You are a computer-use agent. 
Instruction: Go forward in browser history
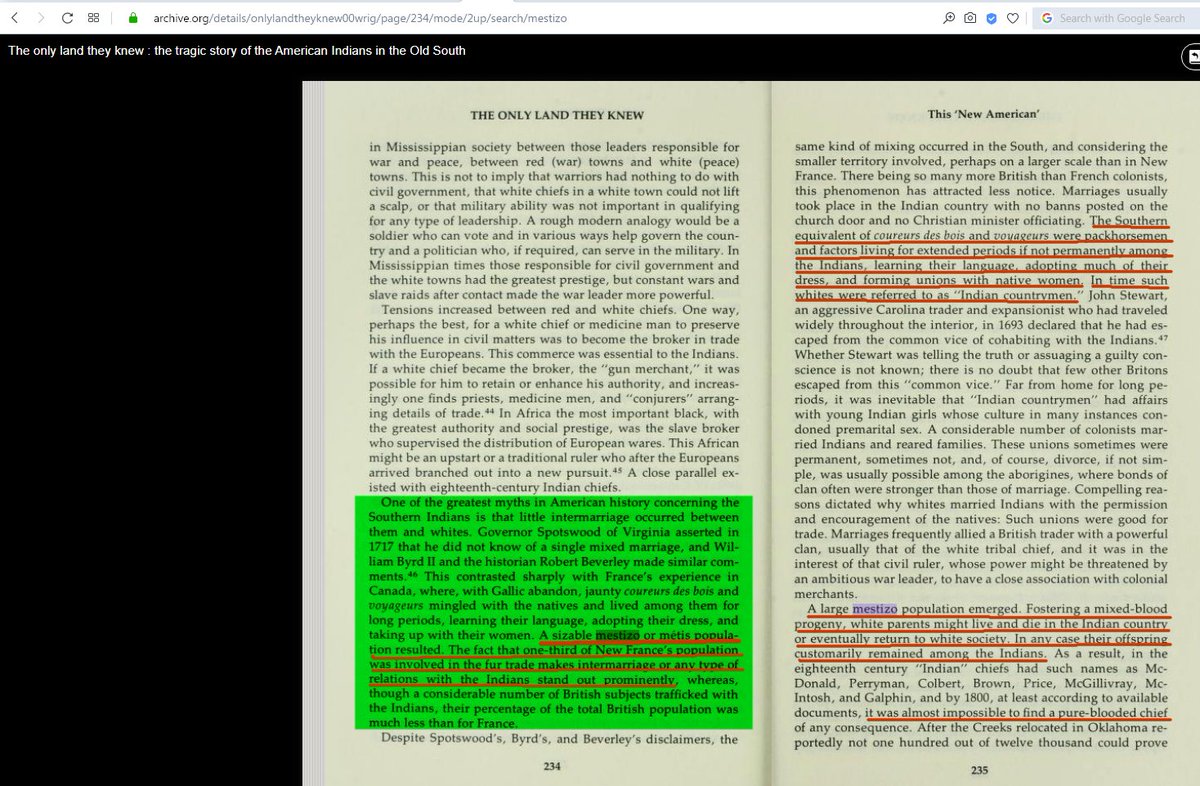click(39, 18)
